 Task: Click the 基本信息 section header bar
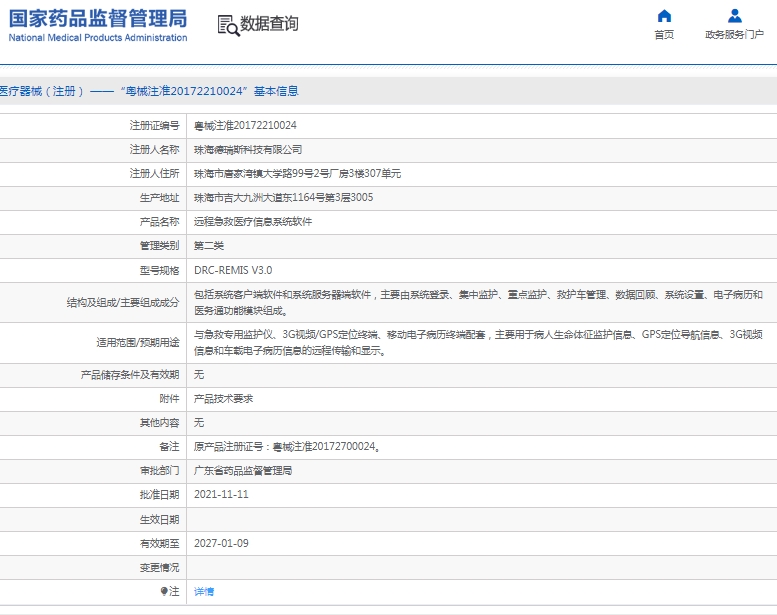(x=388, y=91)
